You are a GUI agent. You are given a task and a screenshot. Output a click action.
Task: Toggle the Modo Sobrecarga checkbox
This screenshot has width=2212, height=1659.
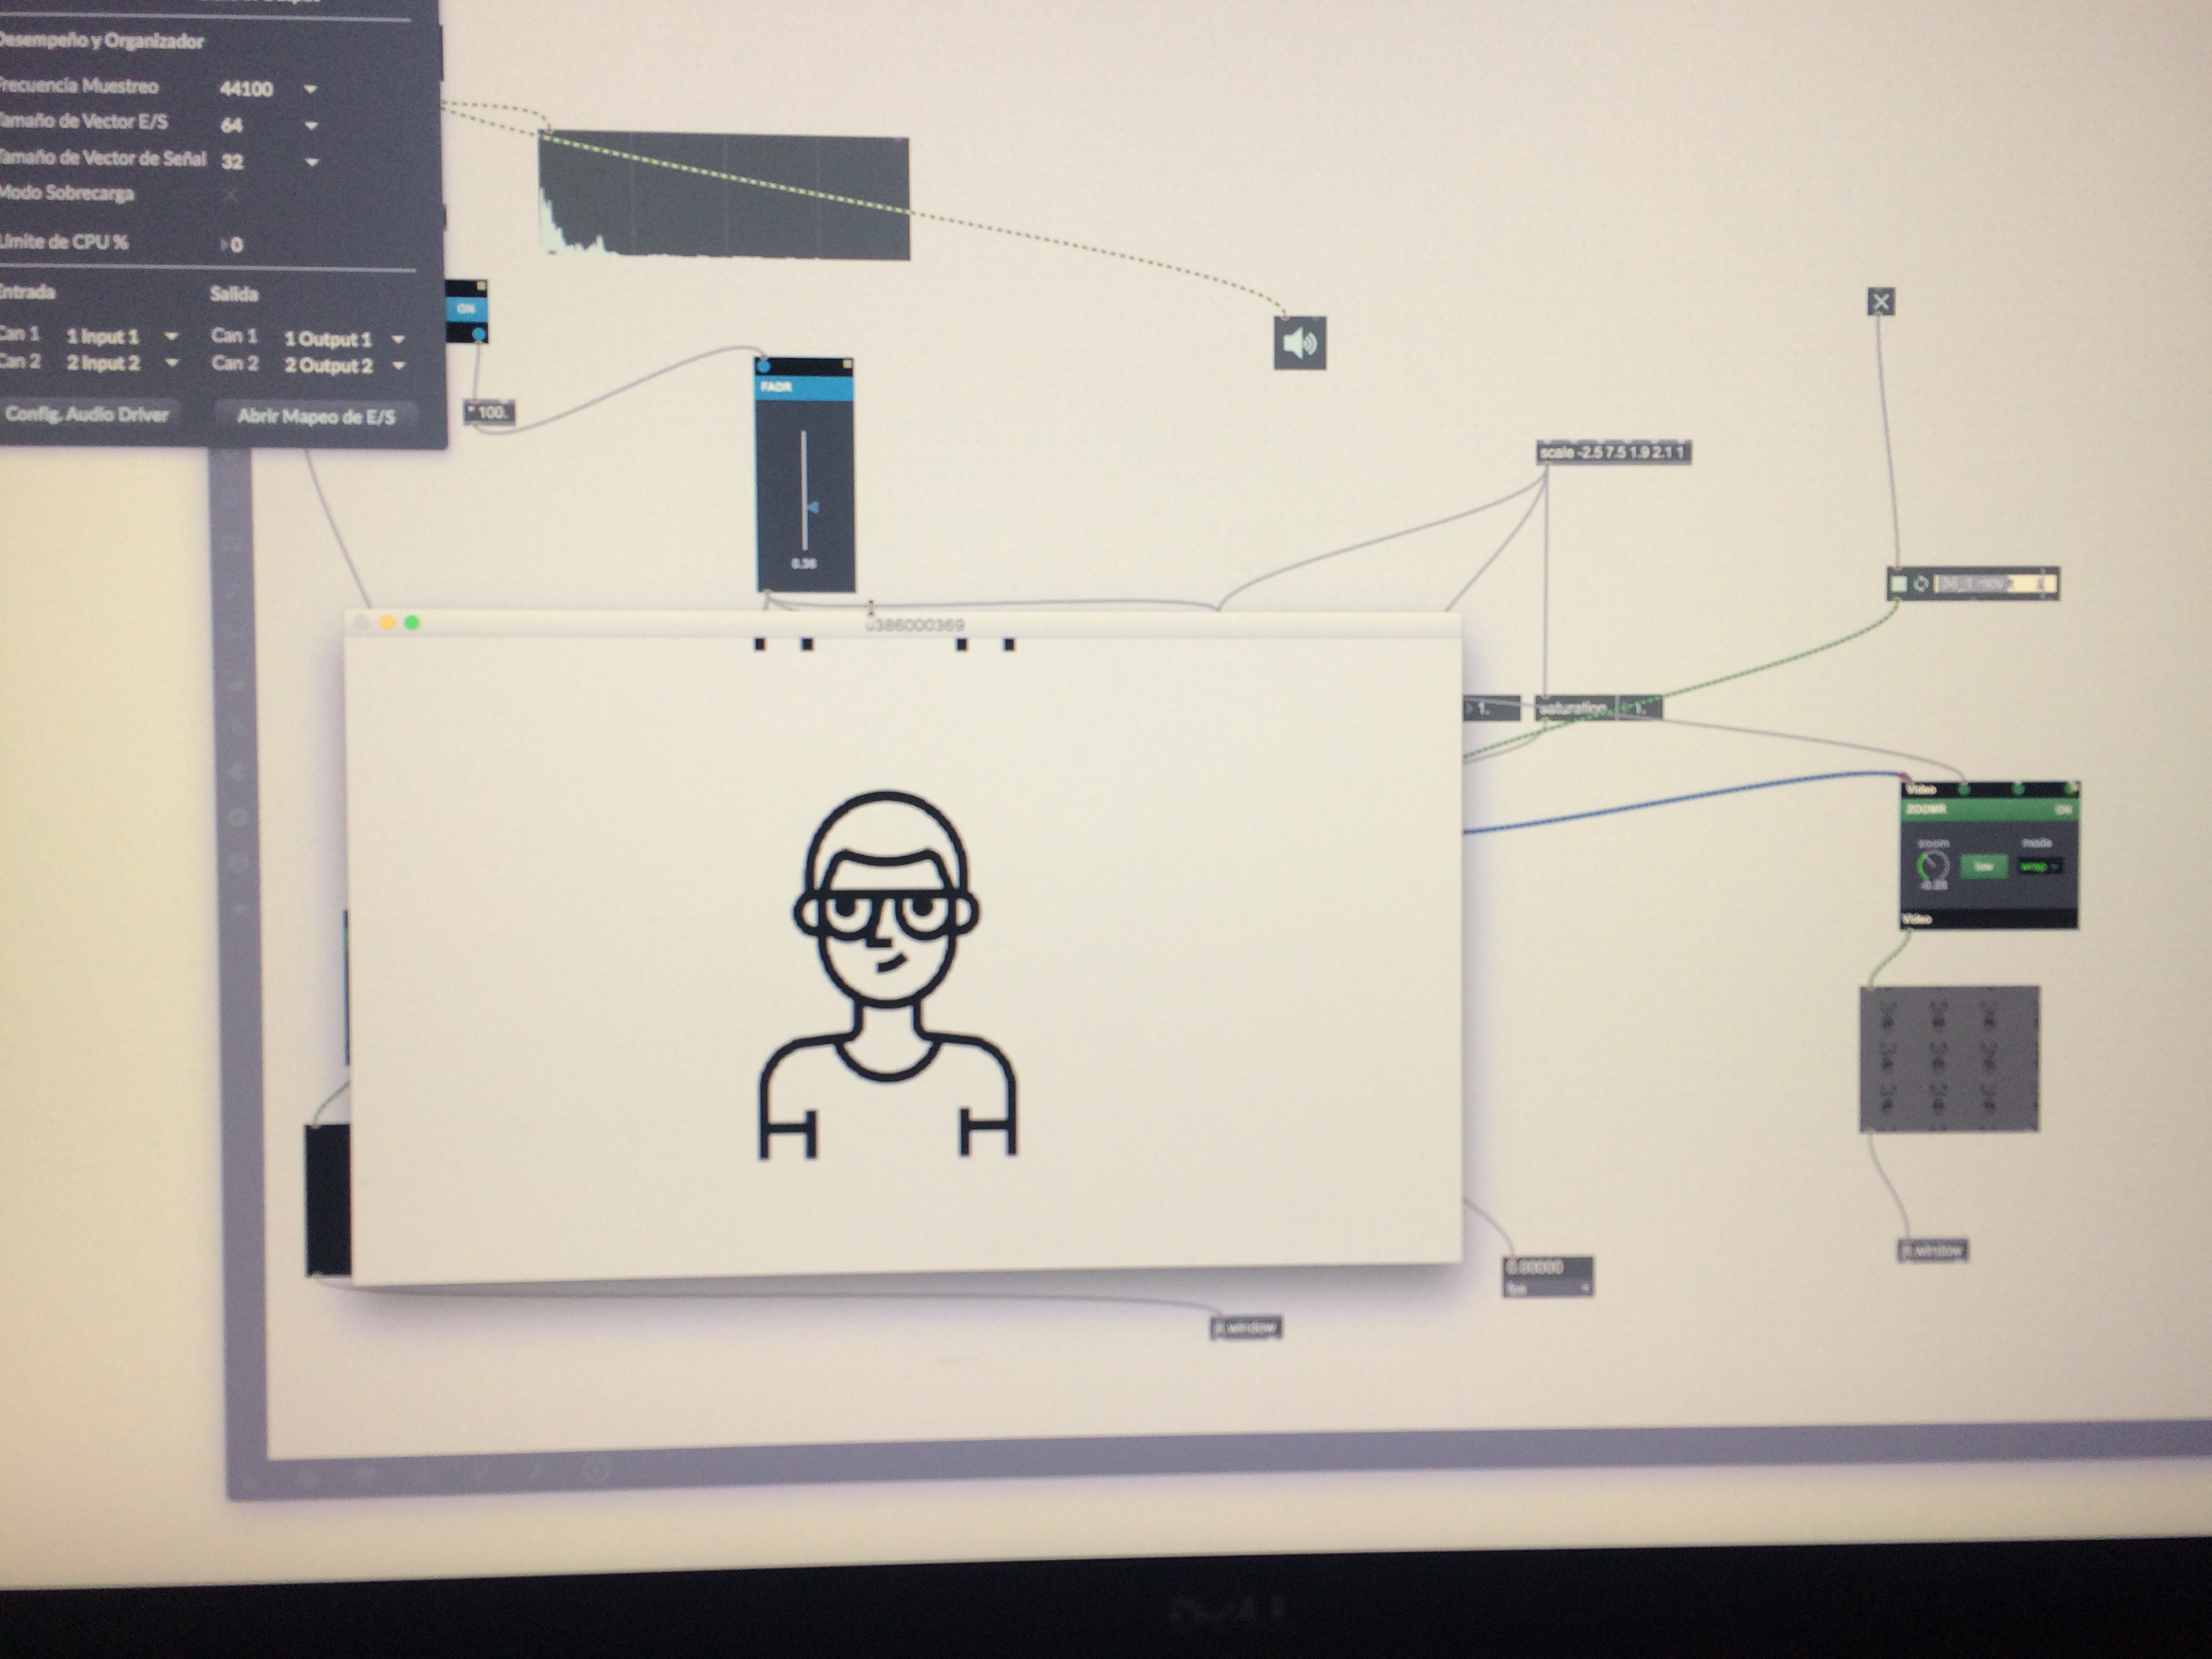coord(231,195)
